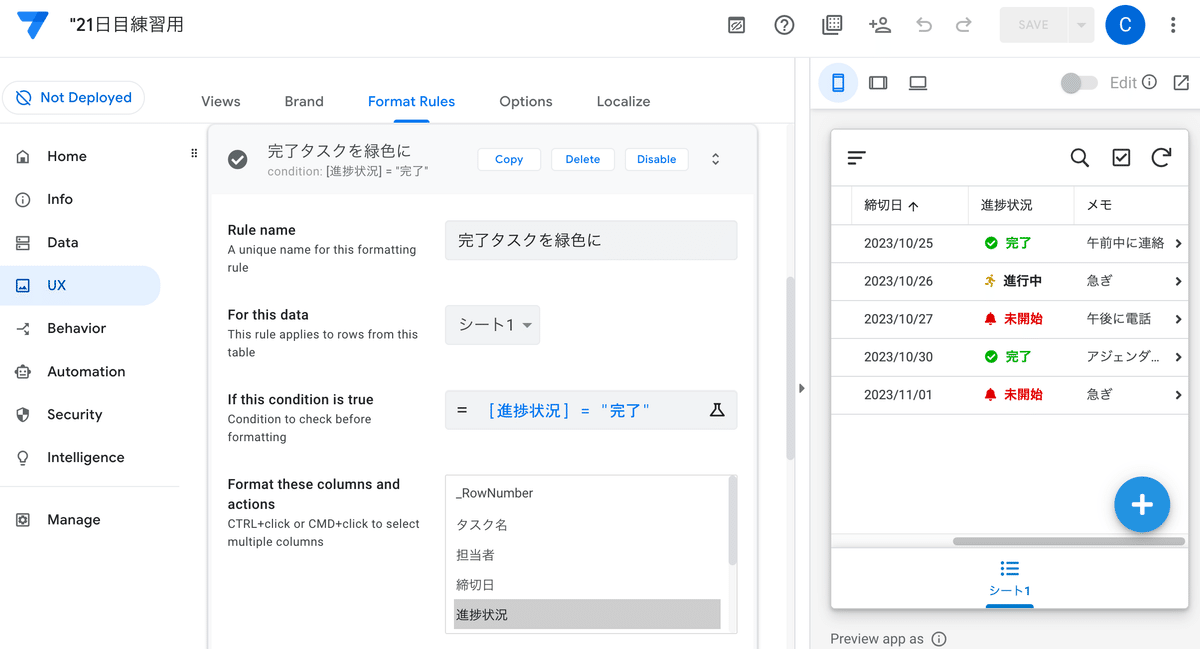Toggle multi-select mode in the preview toolbar
The height and width of the screenshot is (649, 1200).
(x=1120, y=157)
